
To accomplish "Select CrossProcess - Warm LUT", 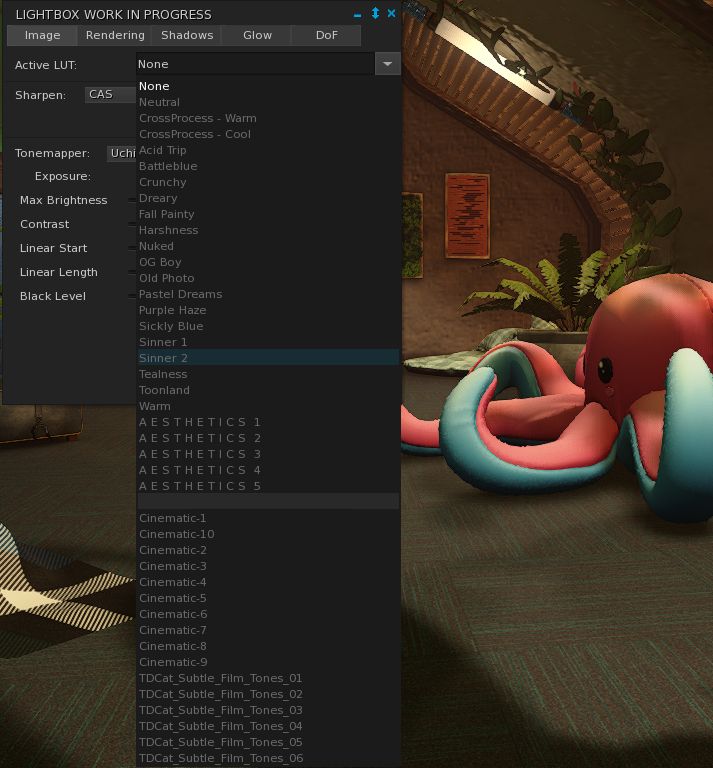I will pyautogui.click(x=268, y=118).
